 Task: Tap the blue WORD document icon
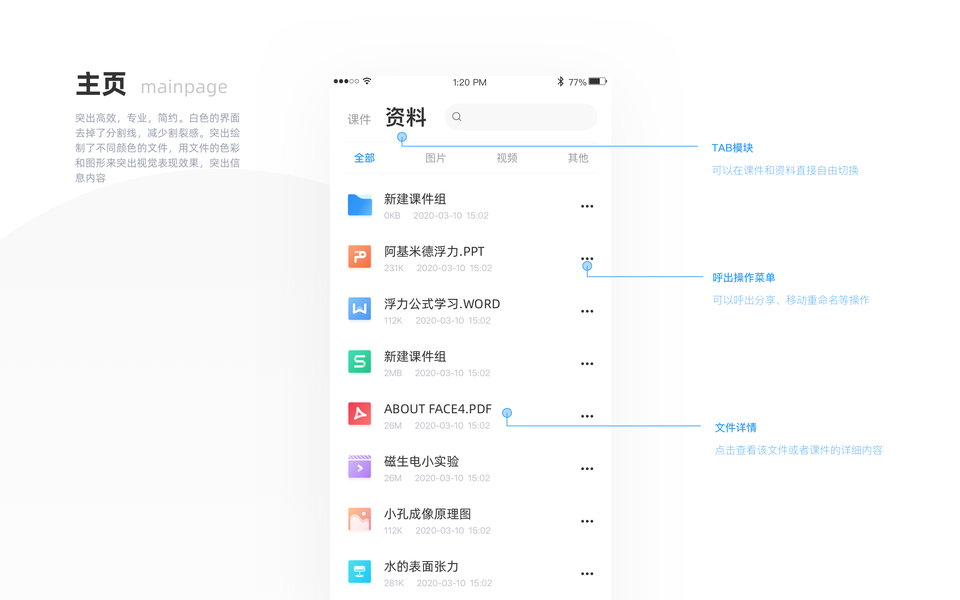359,309
